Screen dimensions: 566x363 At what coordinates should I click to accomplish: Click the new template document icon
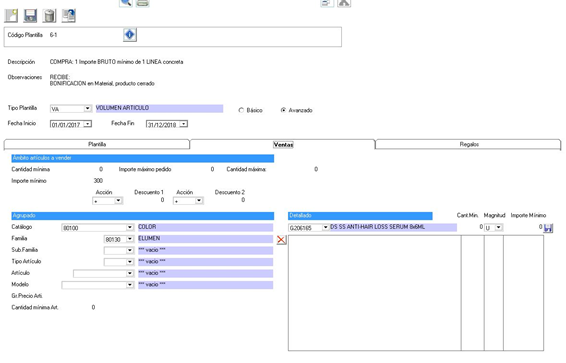(11, 16)
